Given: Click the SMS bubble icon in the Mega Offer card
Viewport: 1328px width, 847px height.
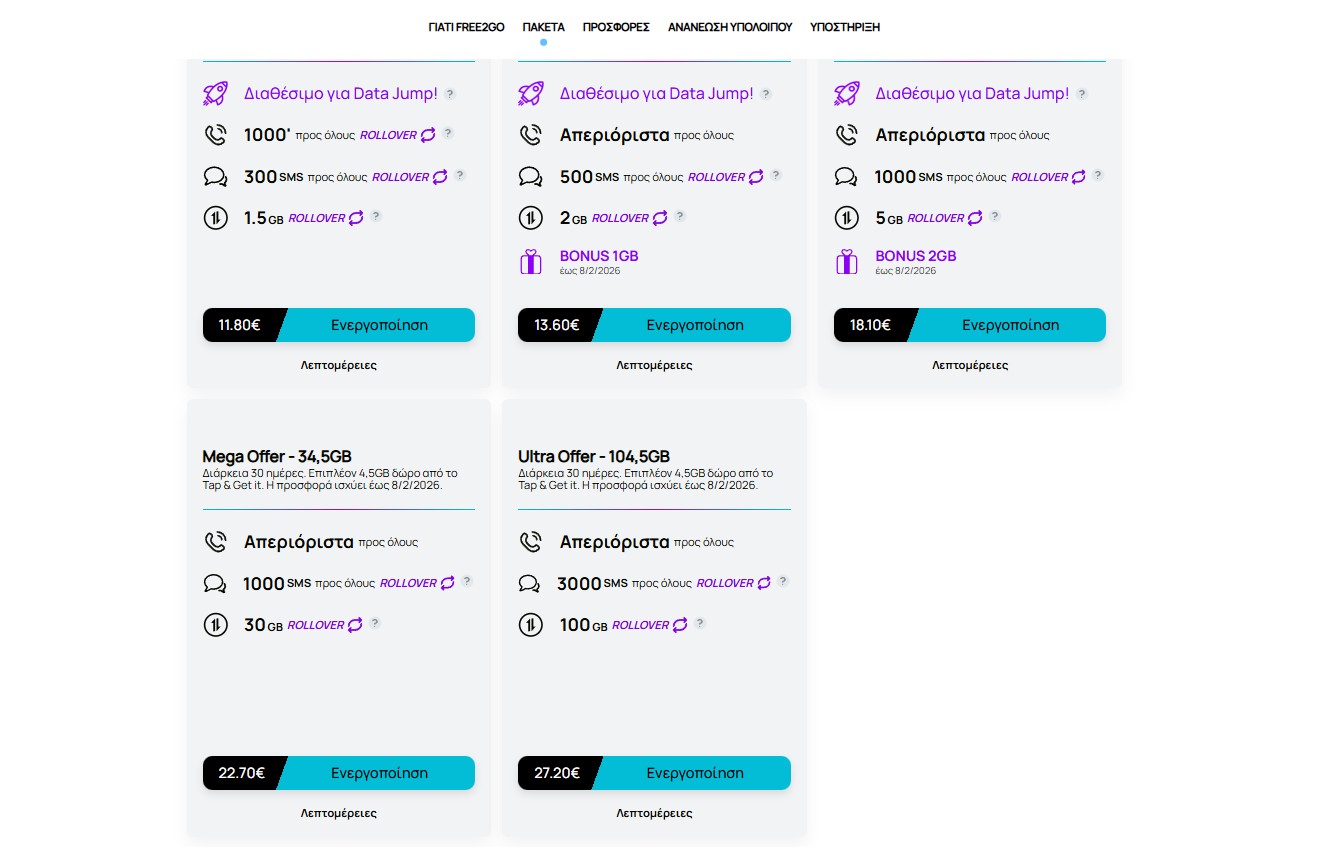Looking at the screenshot, I should [215, 583].
